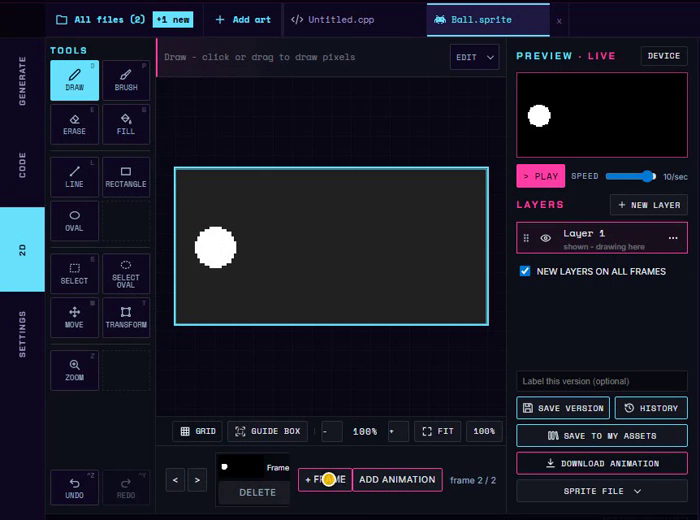
Task: Adjust the playback speed slider
Action: point(630,176)
